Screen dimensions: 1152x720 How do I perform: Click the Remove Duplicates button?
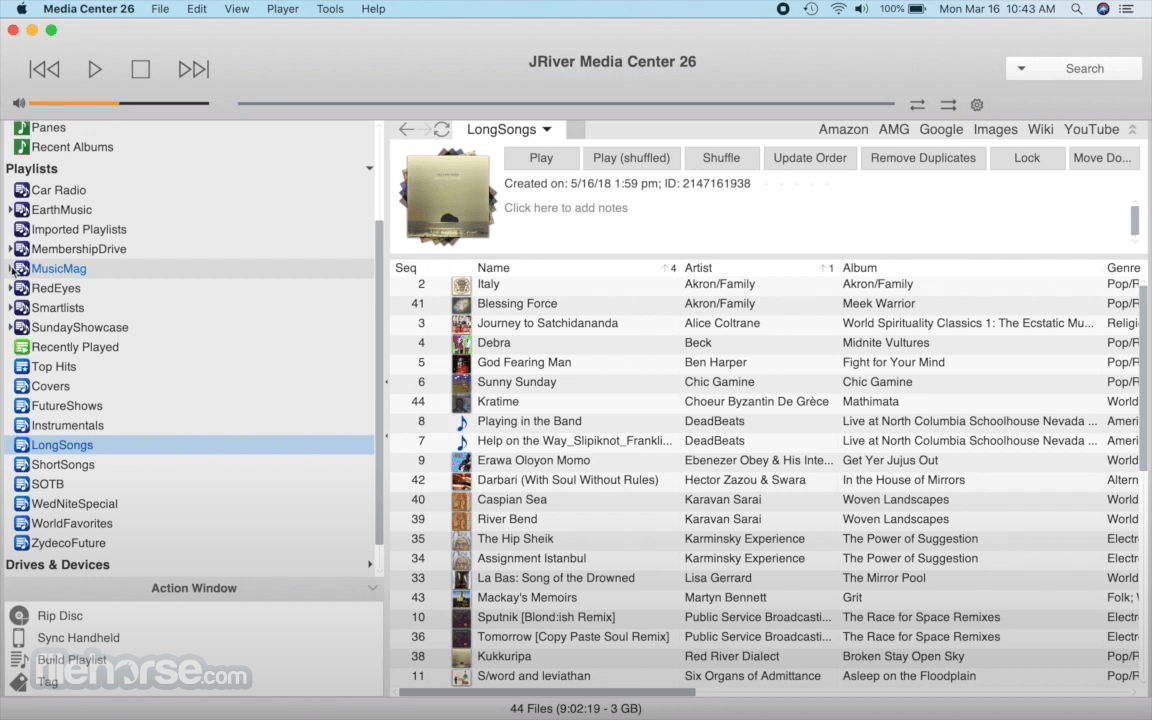[923, 158]
